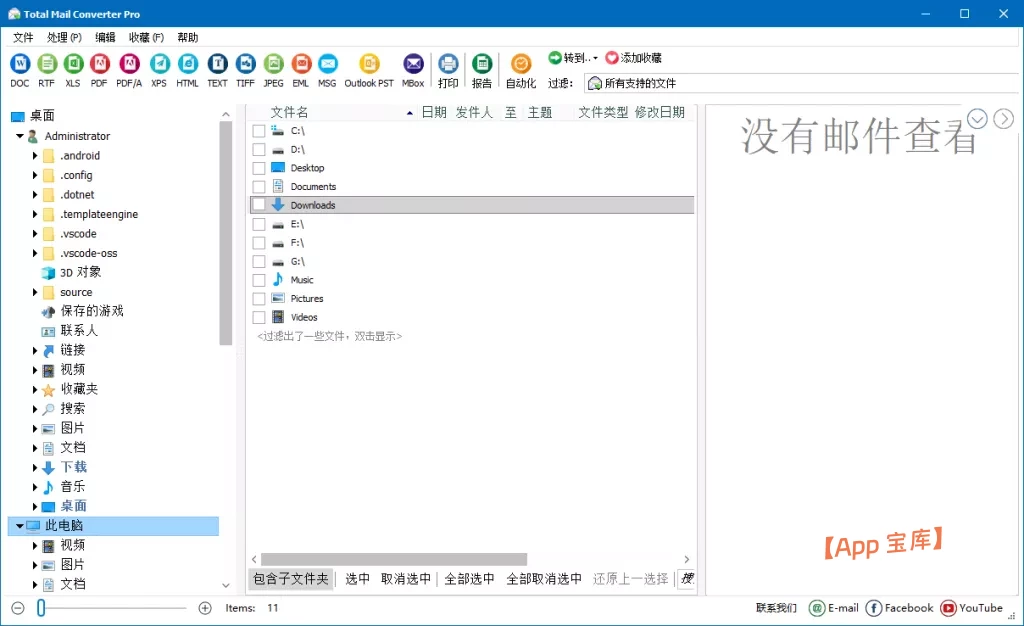Check the Downloads checkbox
1024x626 pixels.
(259, 205)
